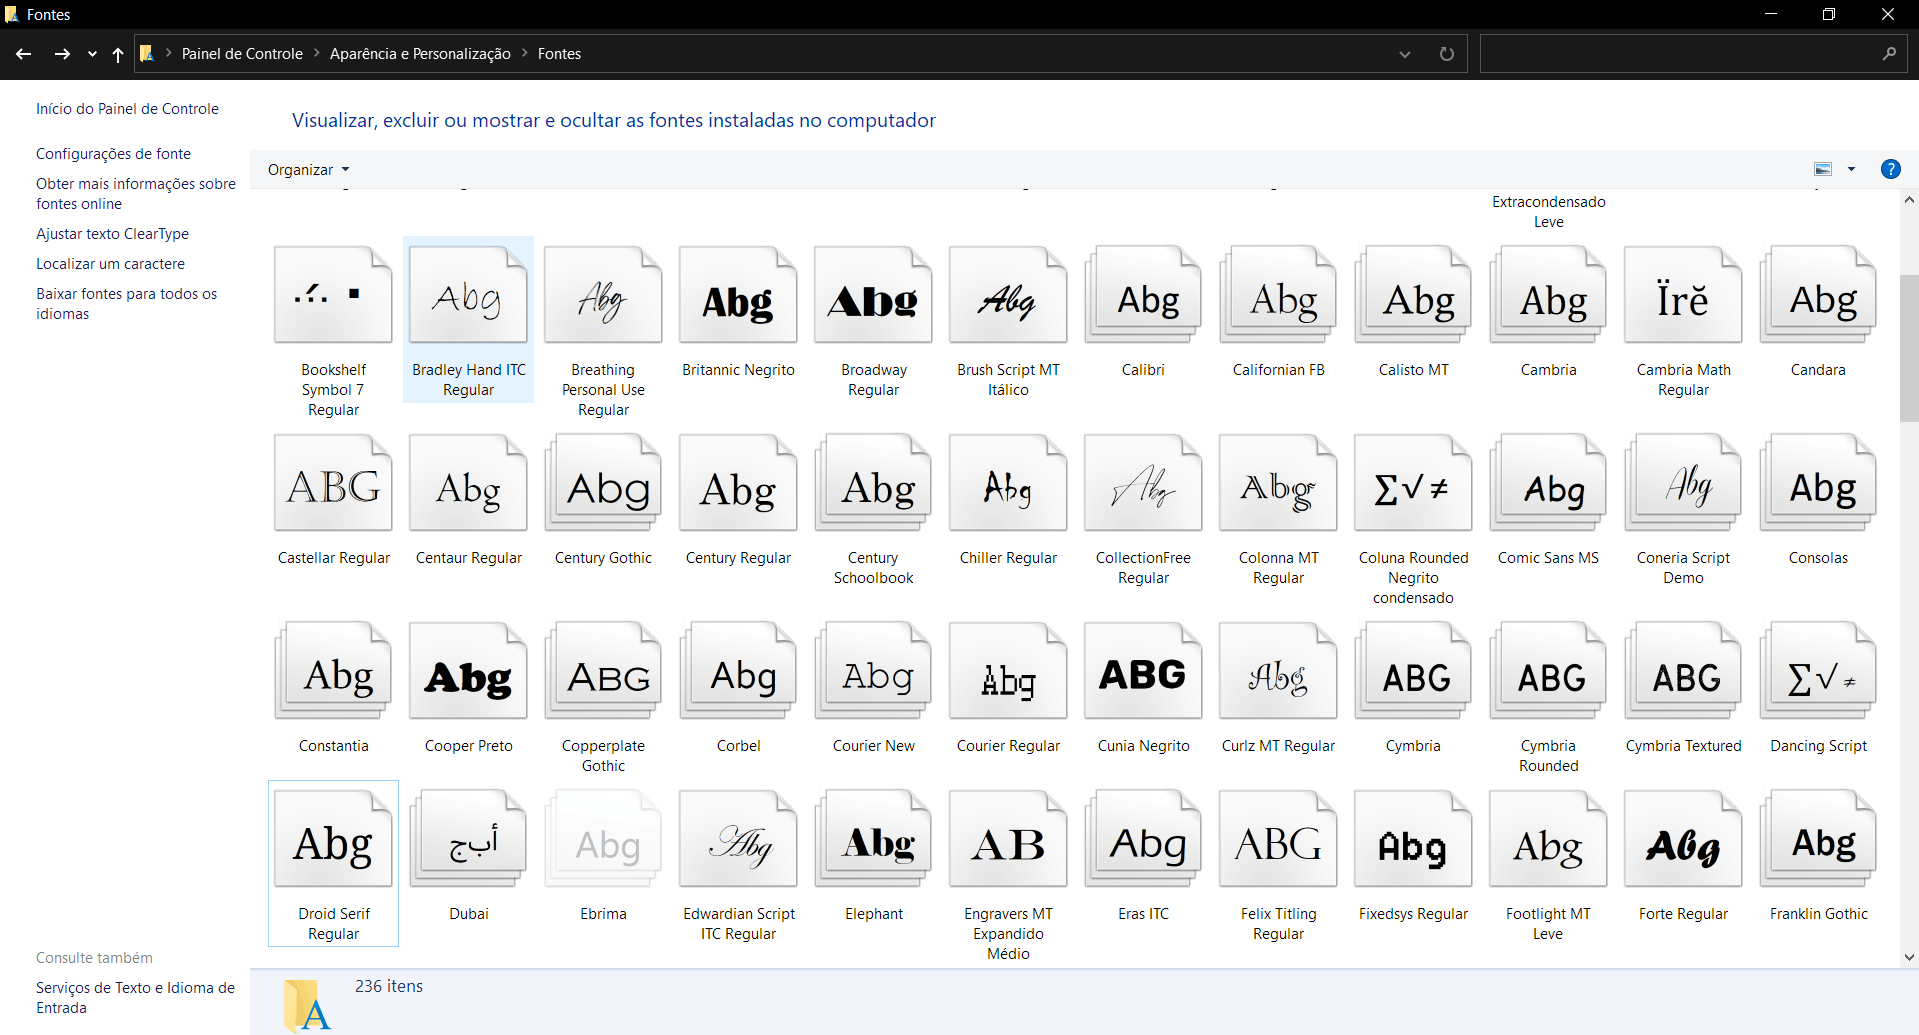The width and height of the screenshot is (1919, 1035).
Task: Open the Organizar dropdown menu
Action: coord(308,170)
